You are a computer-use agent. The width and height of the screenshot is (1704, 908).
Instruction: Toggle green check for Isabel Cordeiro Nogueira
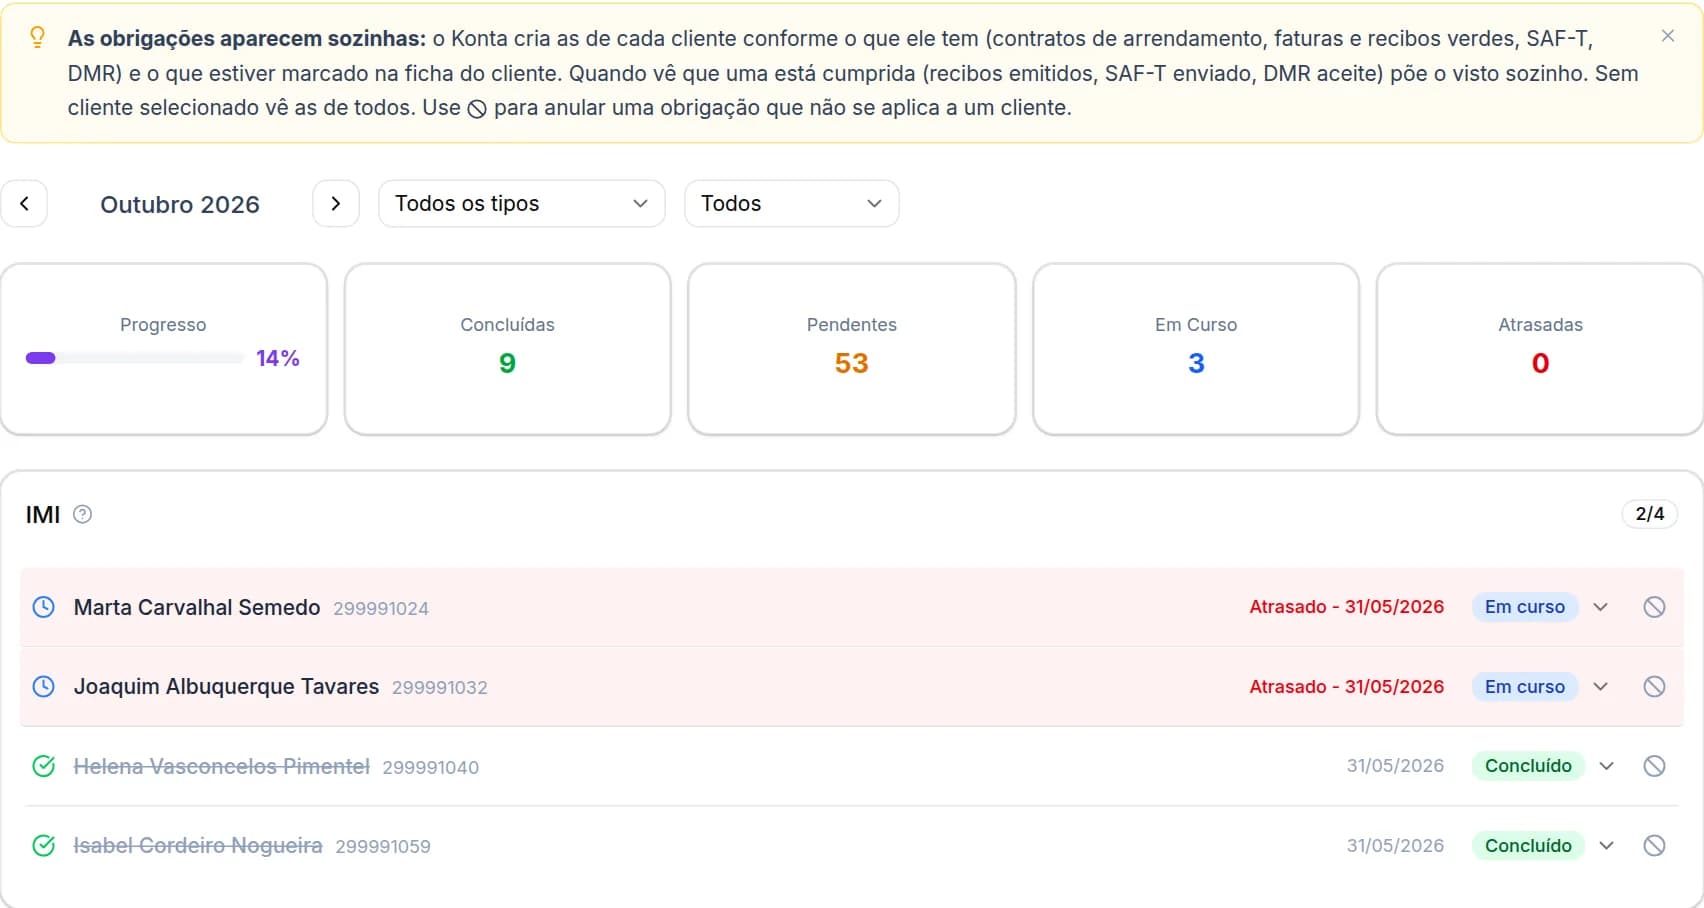[x=44, y=845]
